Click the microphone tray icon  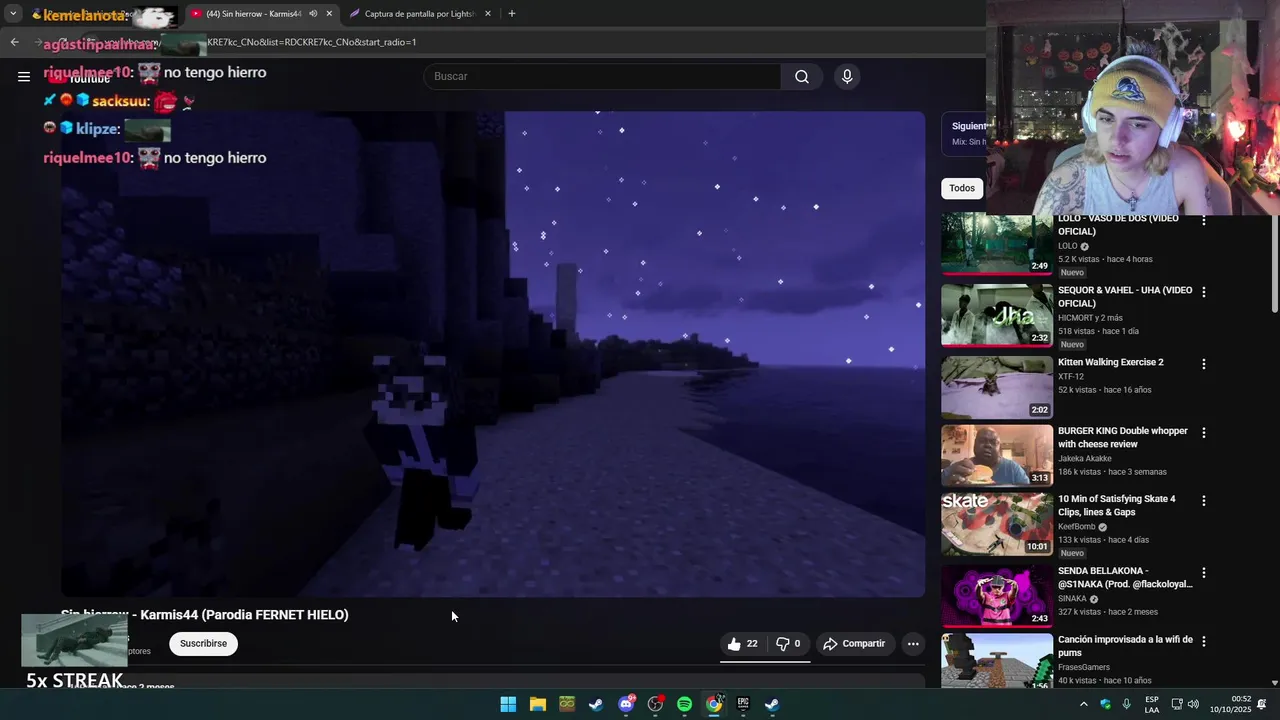(1127, 704)
